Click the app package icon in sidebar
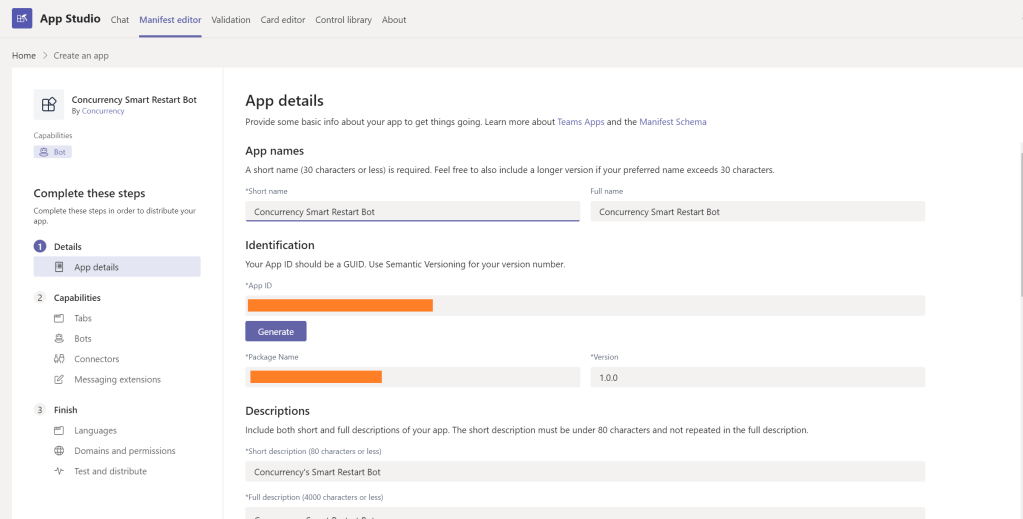The width and height of the screenshot is (1023, 519). 48,105
